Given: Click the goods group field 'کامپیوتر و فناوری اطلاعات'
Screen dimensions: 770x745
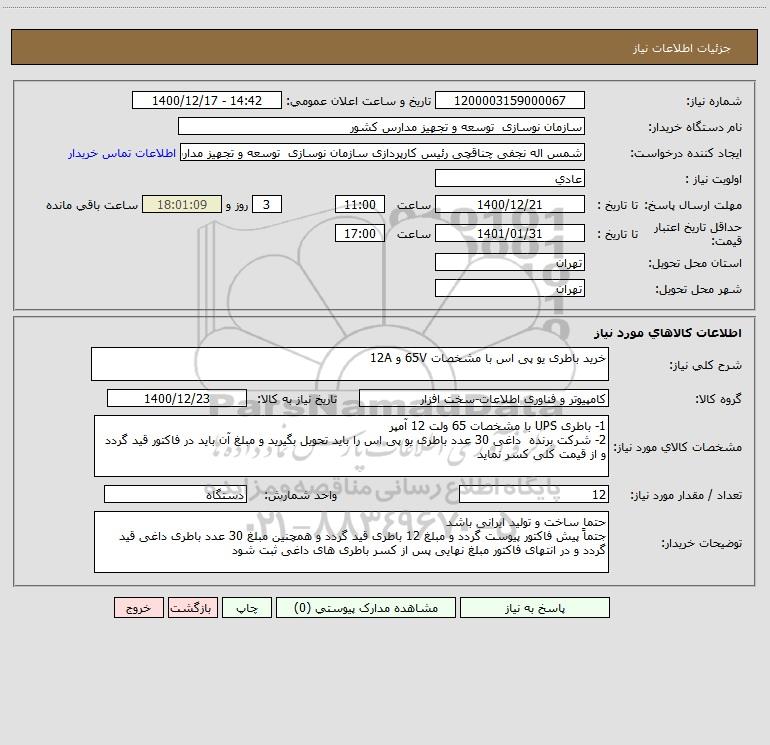Looking at the screenshot, I should (484, 398).
